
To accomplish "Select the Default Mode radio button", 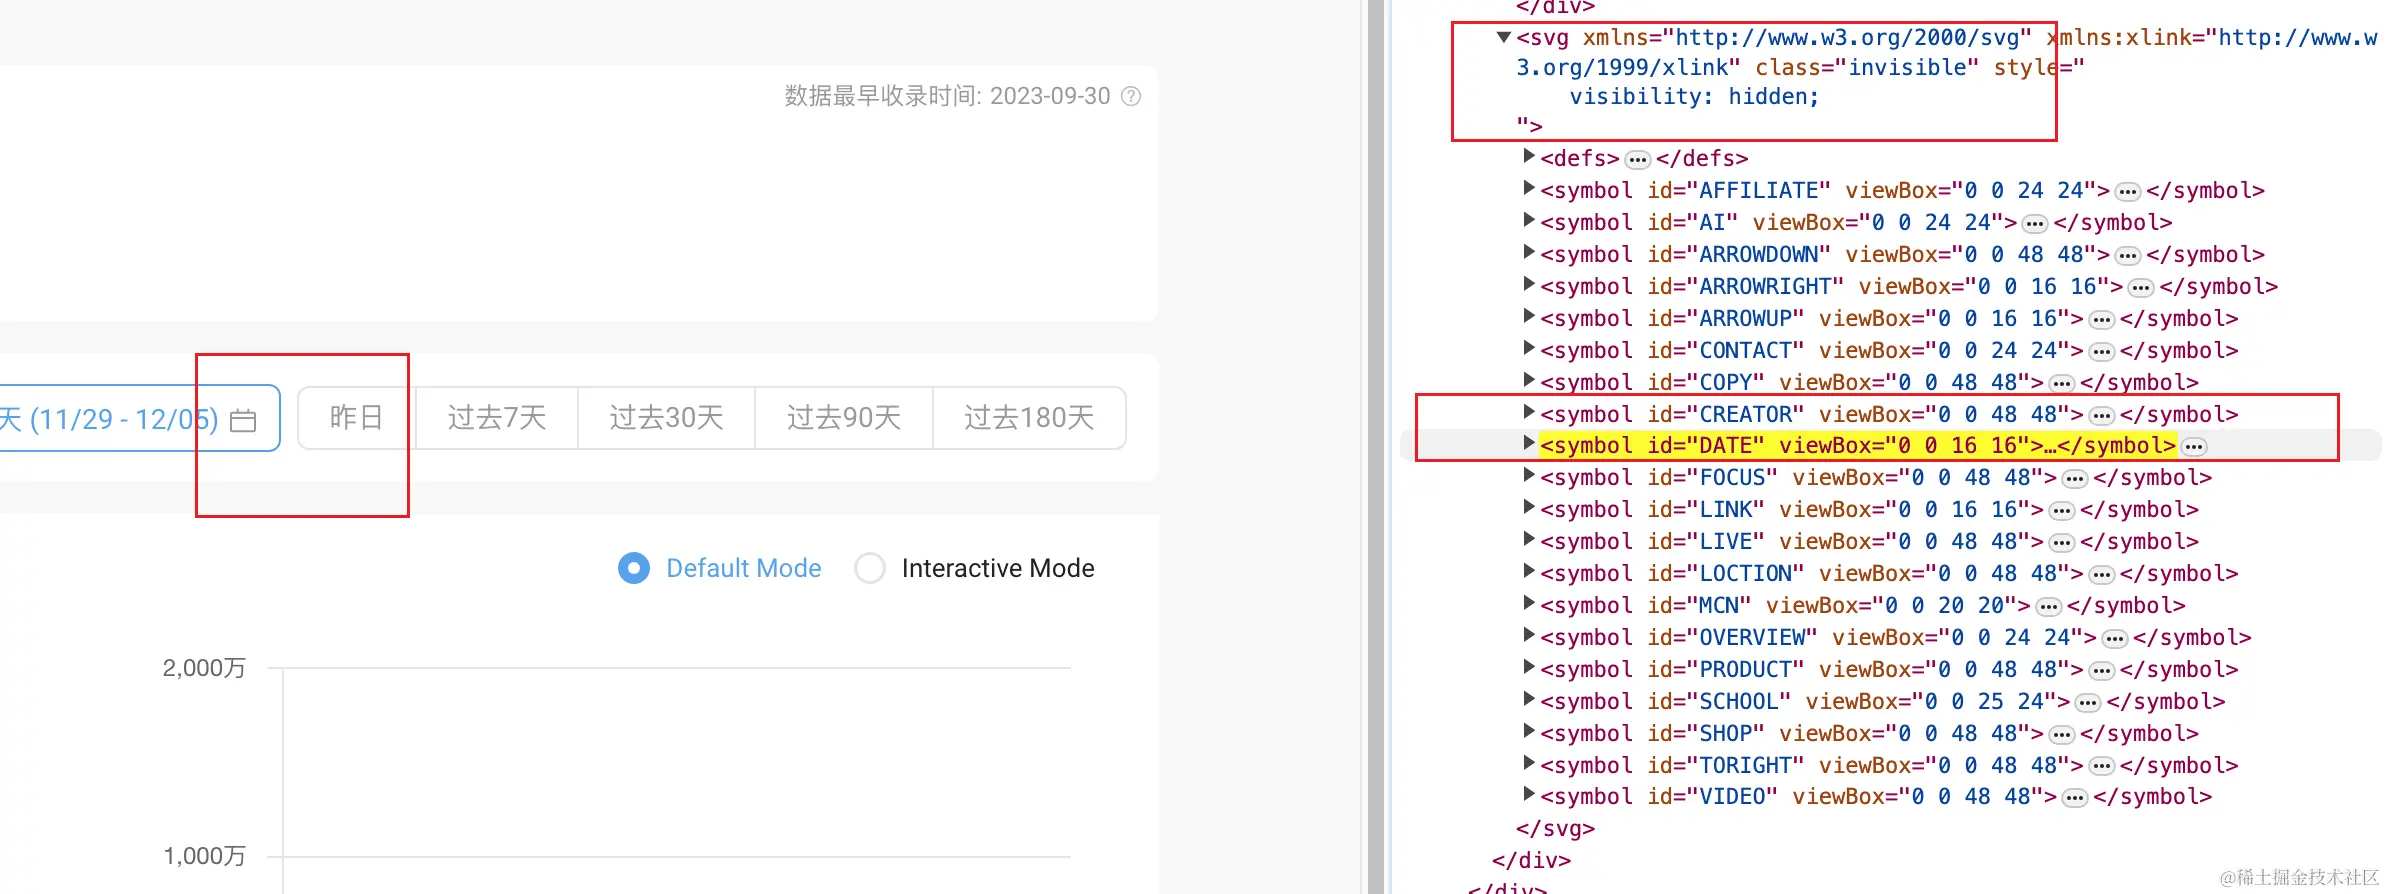I will pos(634,568).
